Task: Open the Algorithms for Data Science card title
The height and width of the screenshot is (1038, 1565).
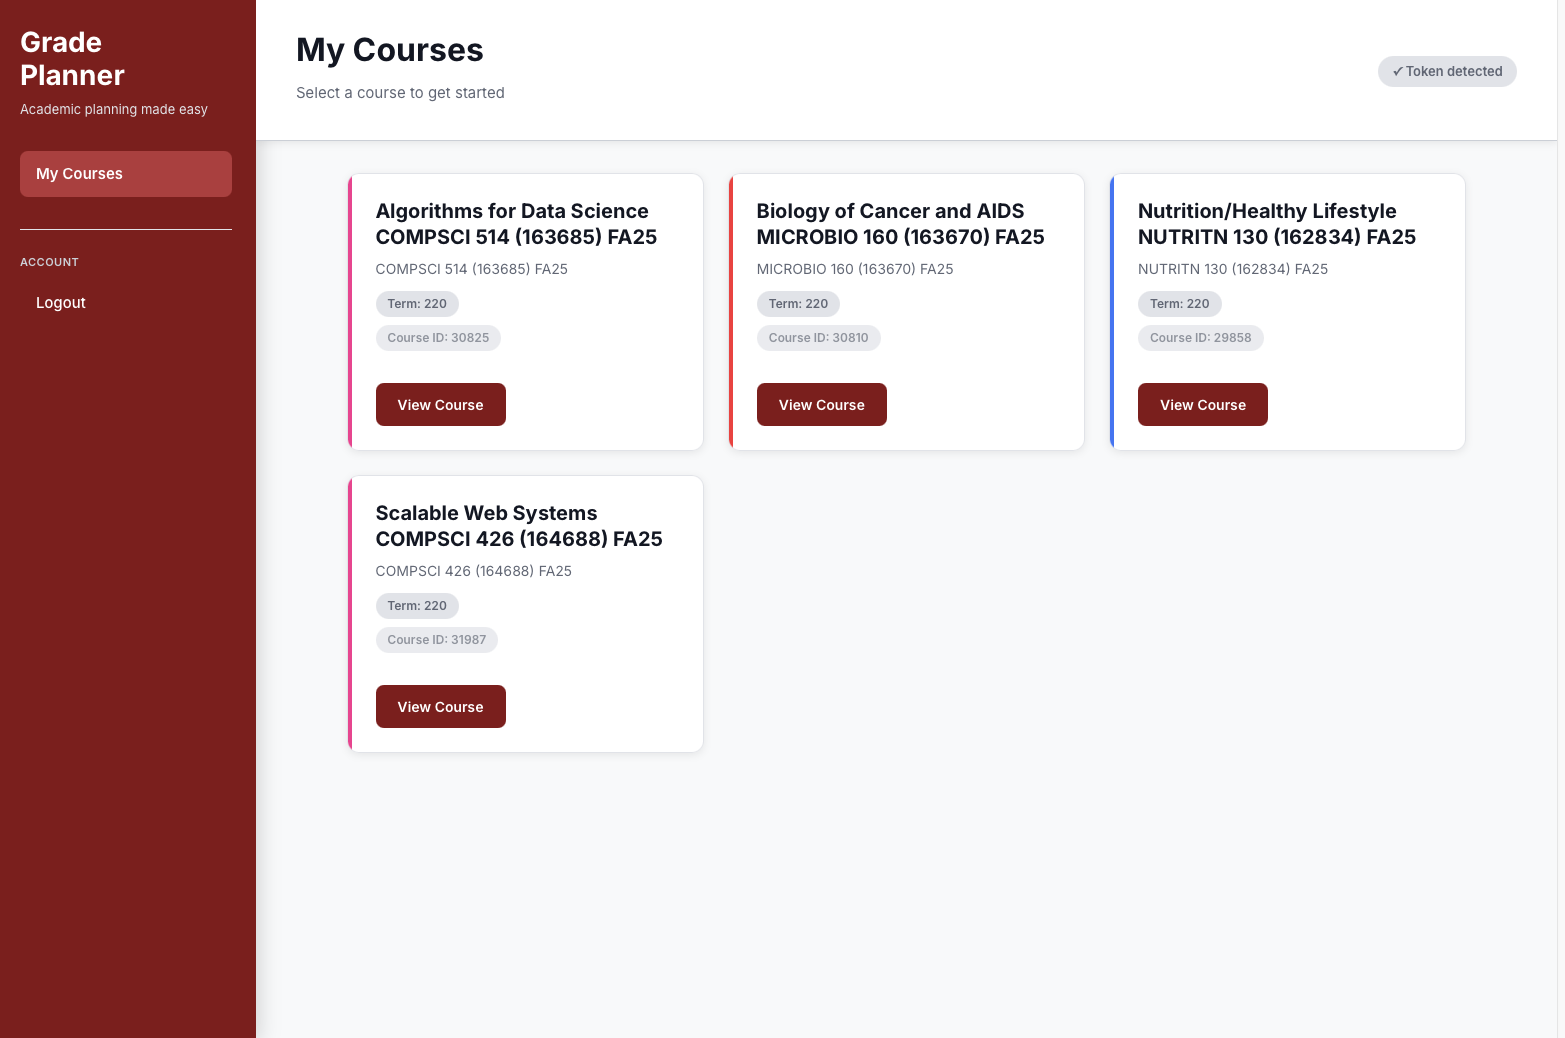Action: [x=516, y=224]
